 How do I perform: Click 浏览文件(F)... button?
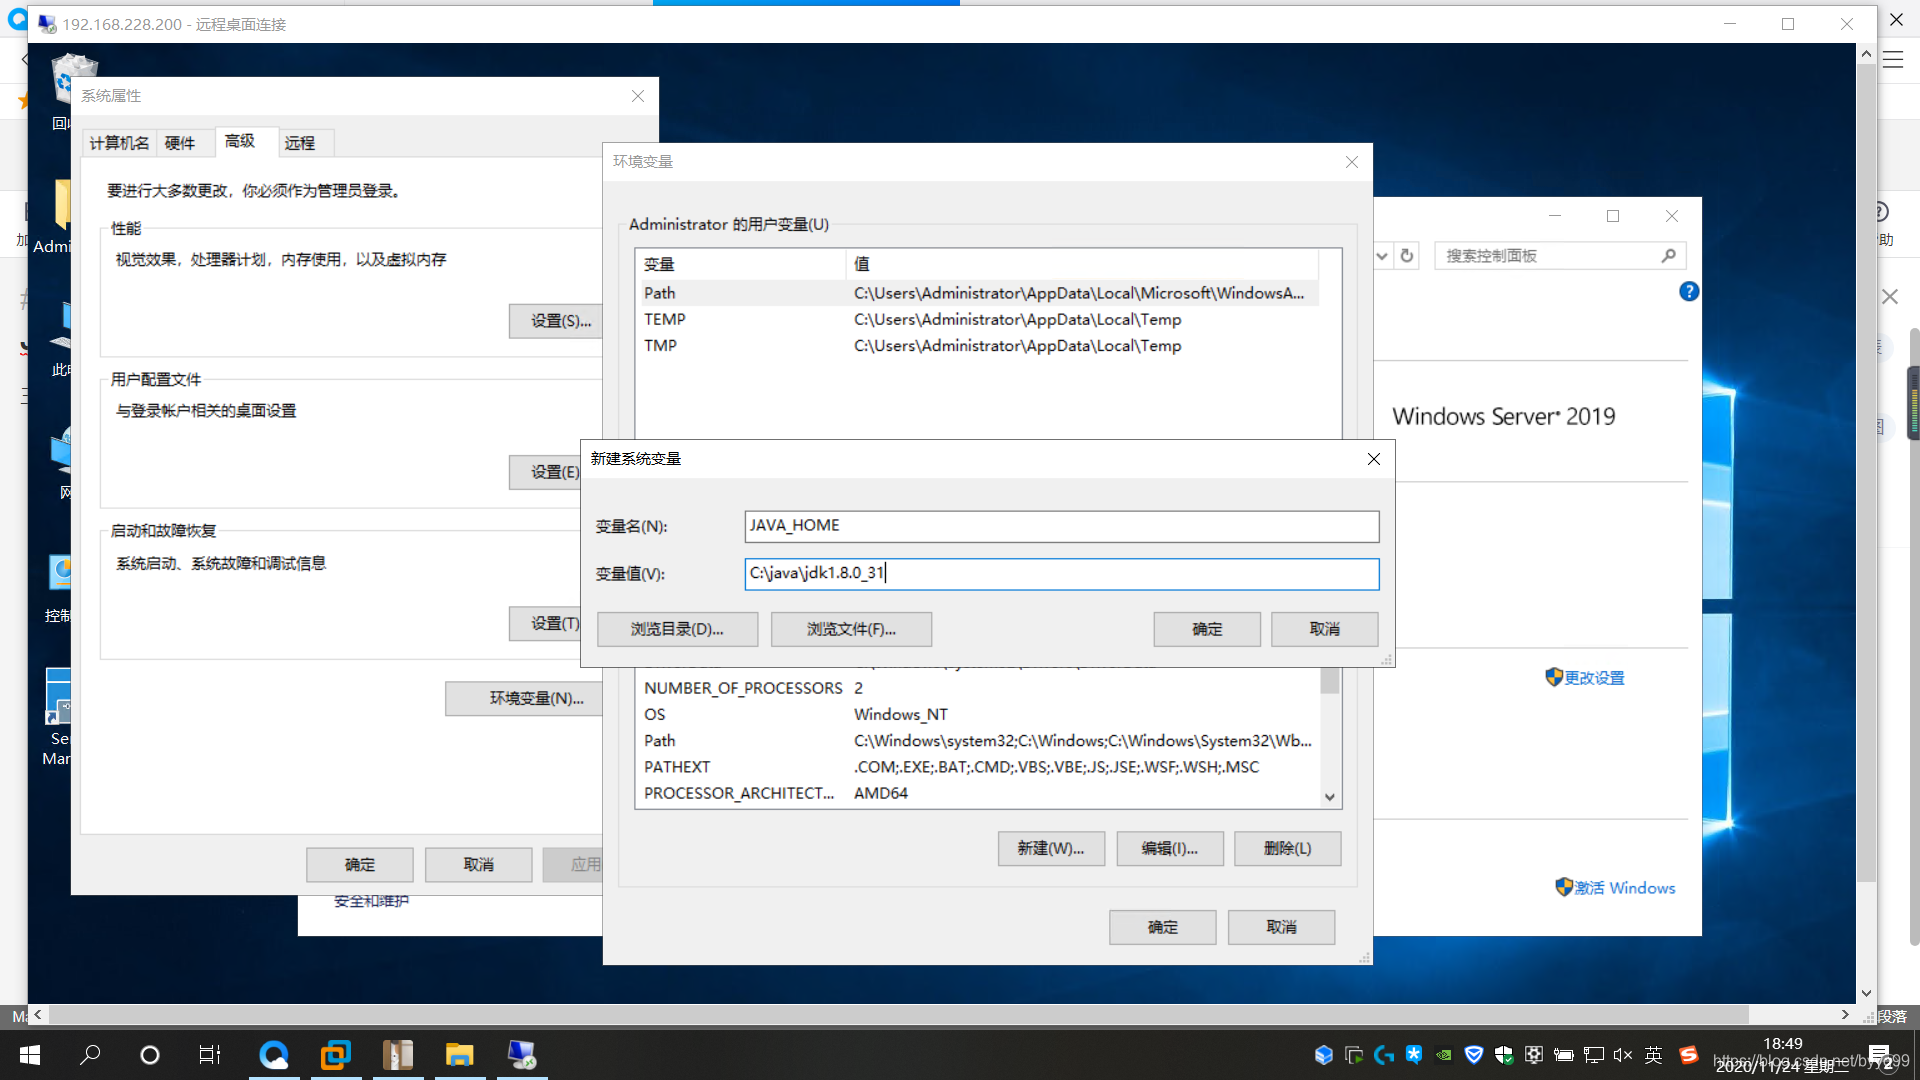tap(851, 629)
